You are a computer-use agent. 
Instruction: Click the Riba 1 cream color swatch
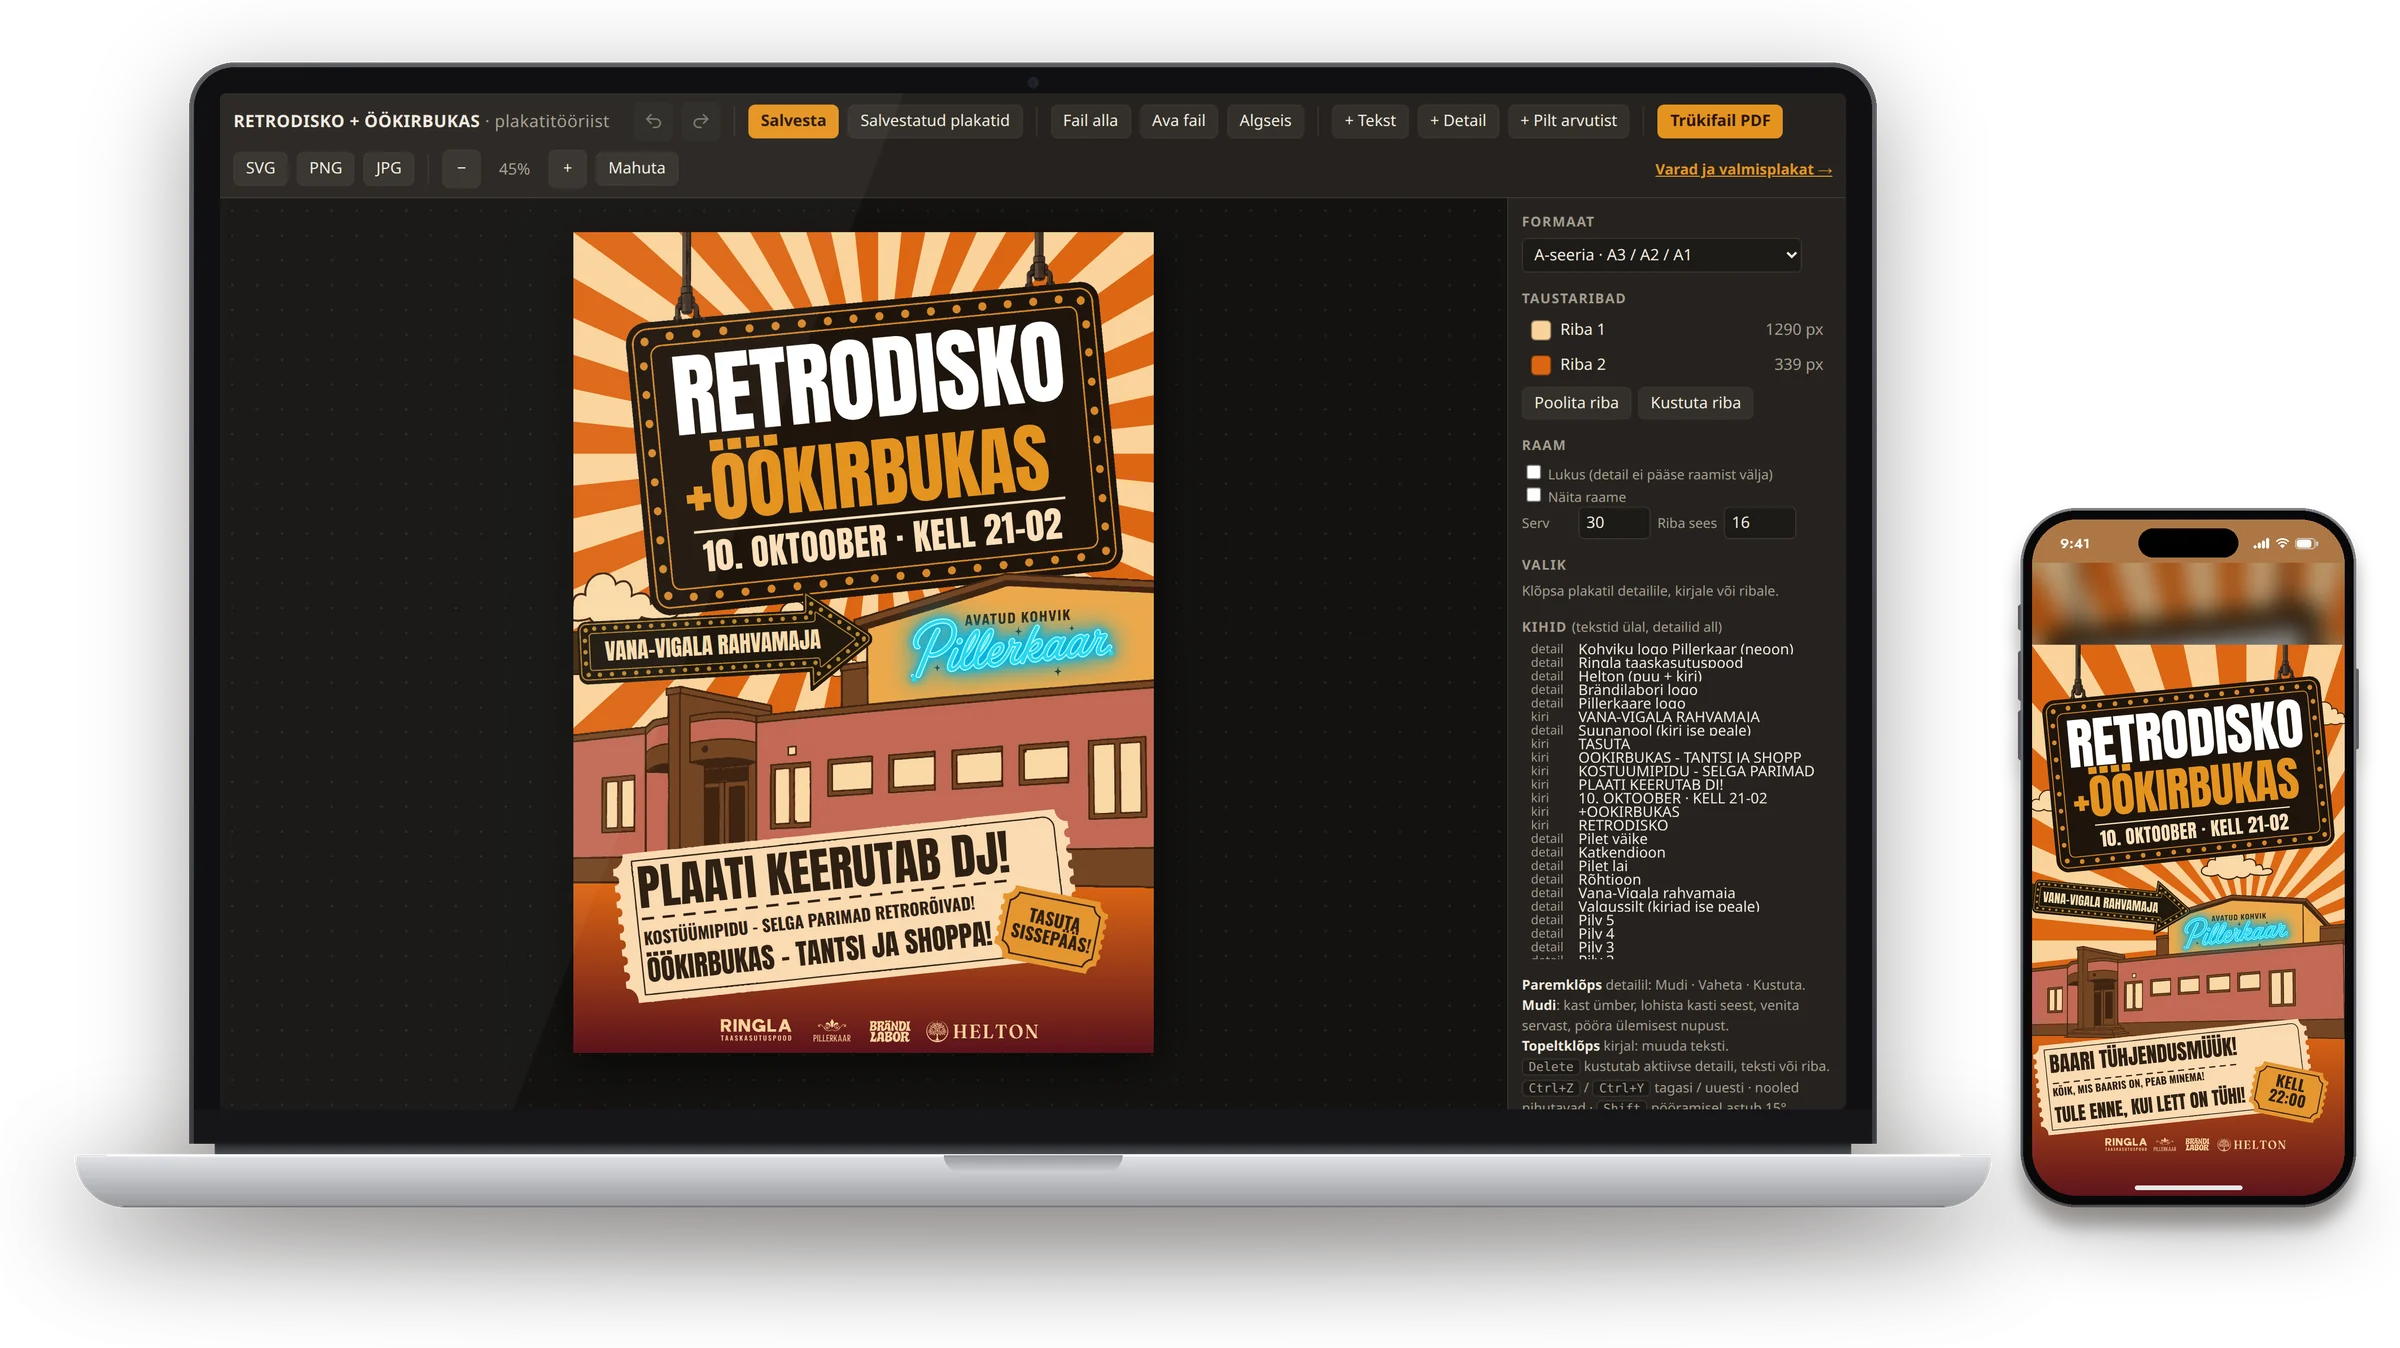click(x=1541, y=330)
